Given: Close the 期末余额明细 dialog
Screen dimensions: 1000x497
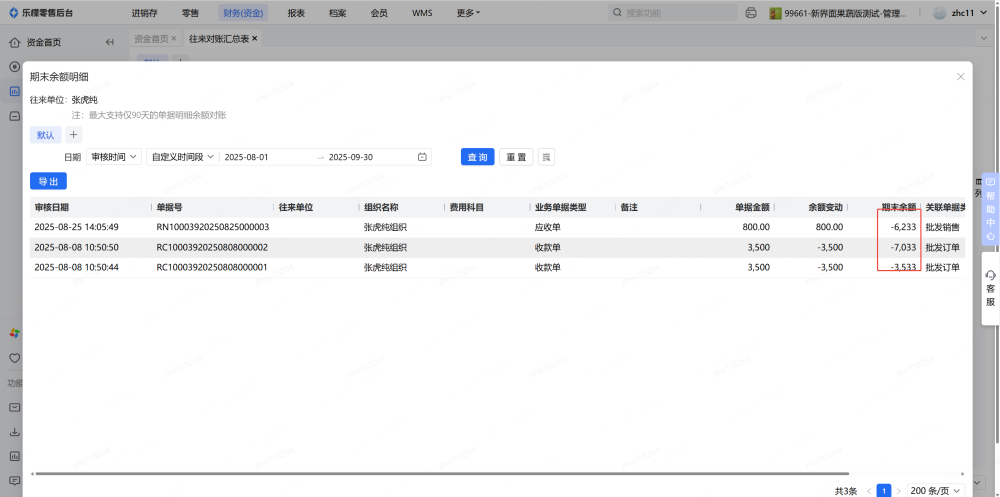Looking at the screenshot, I should [x=961, y=76].
